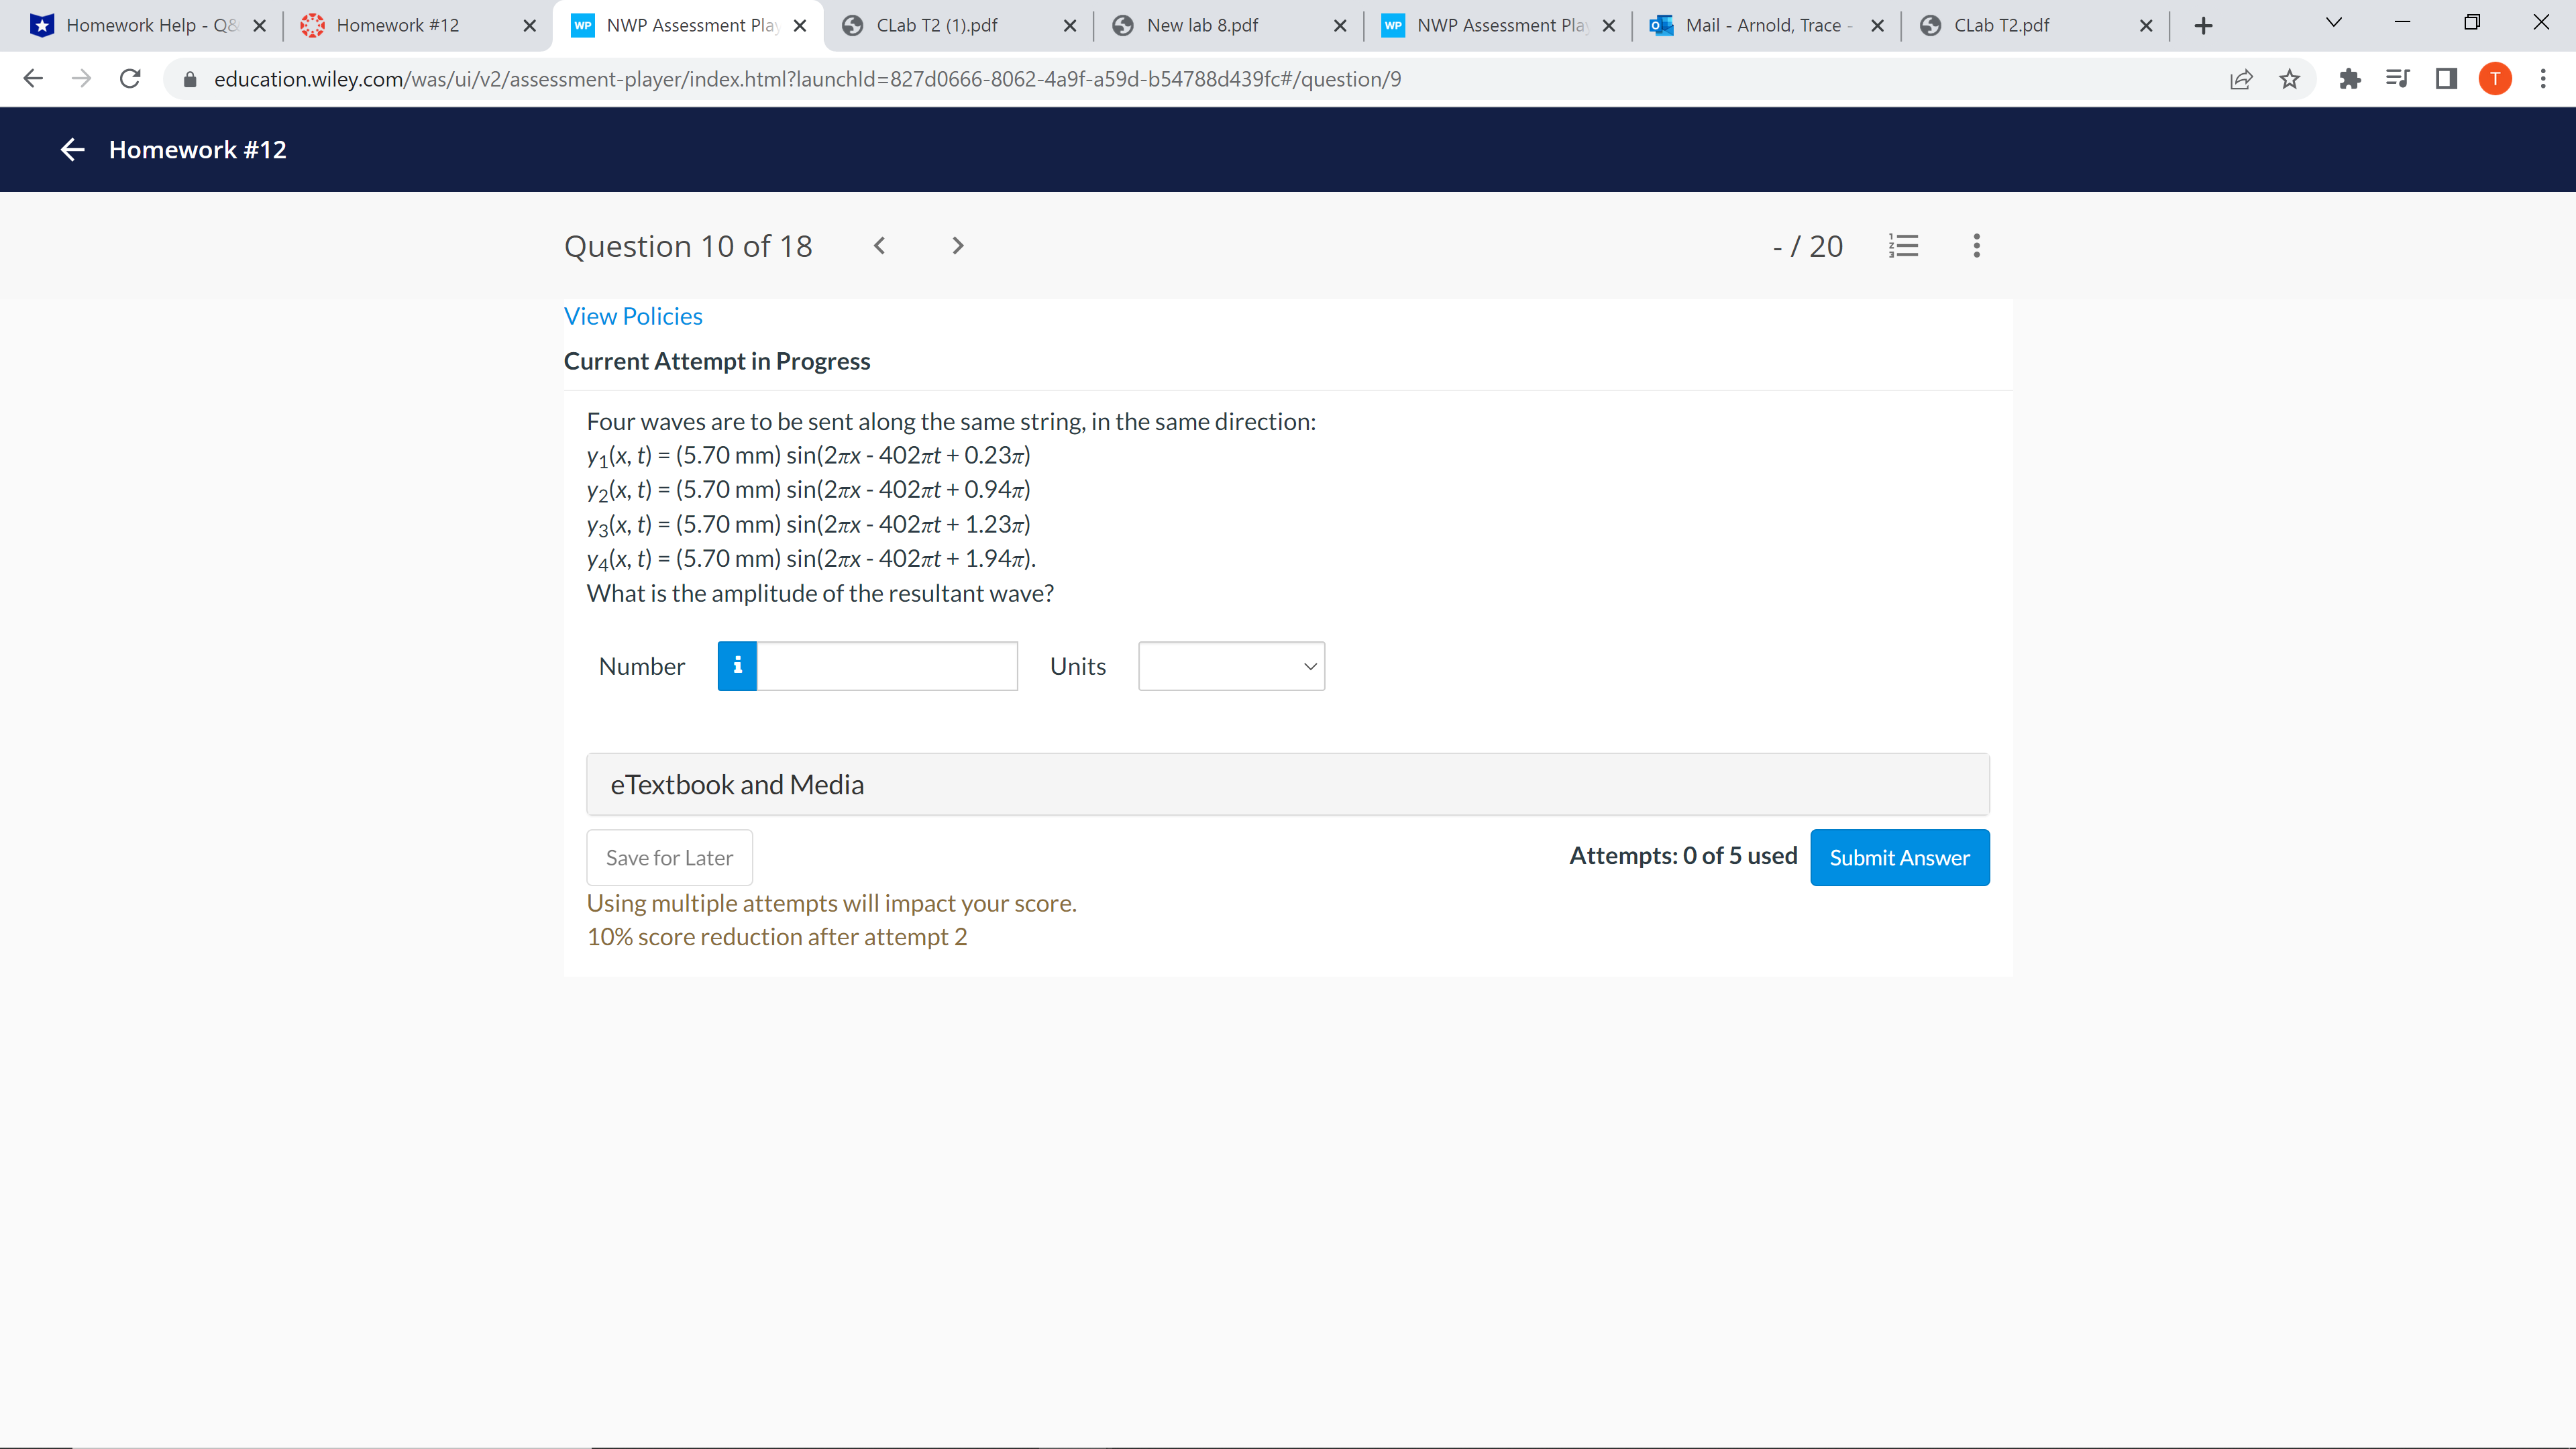Open the View Policies link

tap(633, 316)
